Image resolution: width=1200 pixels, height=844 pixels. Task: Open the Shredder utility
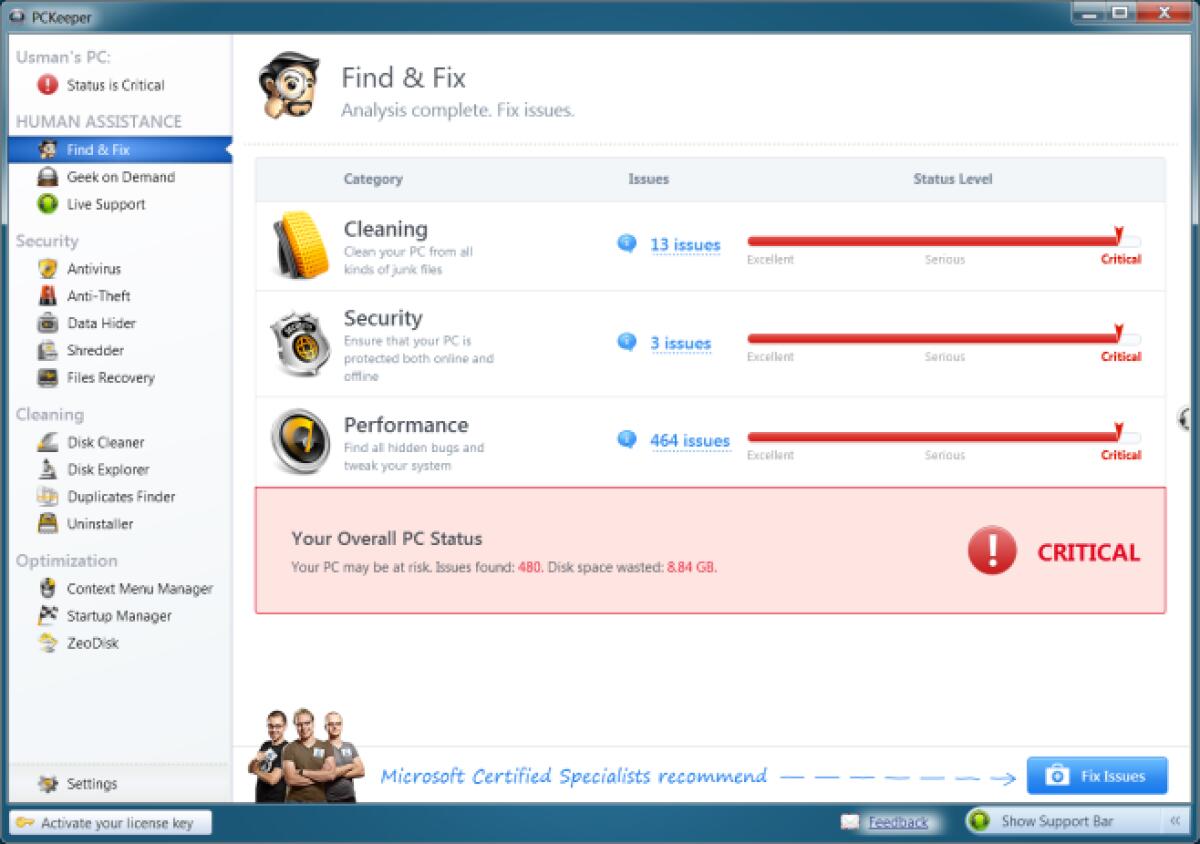coord(94,350)
